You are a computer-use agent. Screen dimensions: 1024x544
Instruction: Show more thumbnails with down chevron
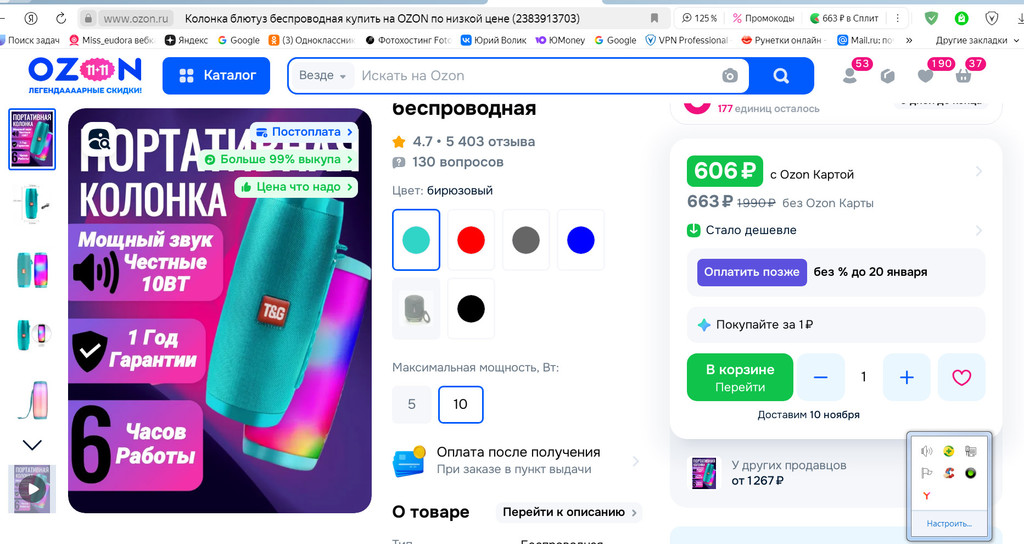click(x=32, y=445)
